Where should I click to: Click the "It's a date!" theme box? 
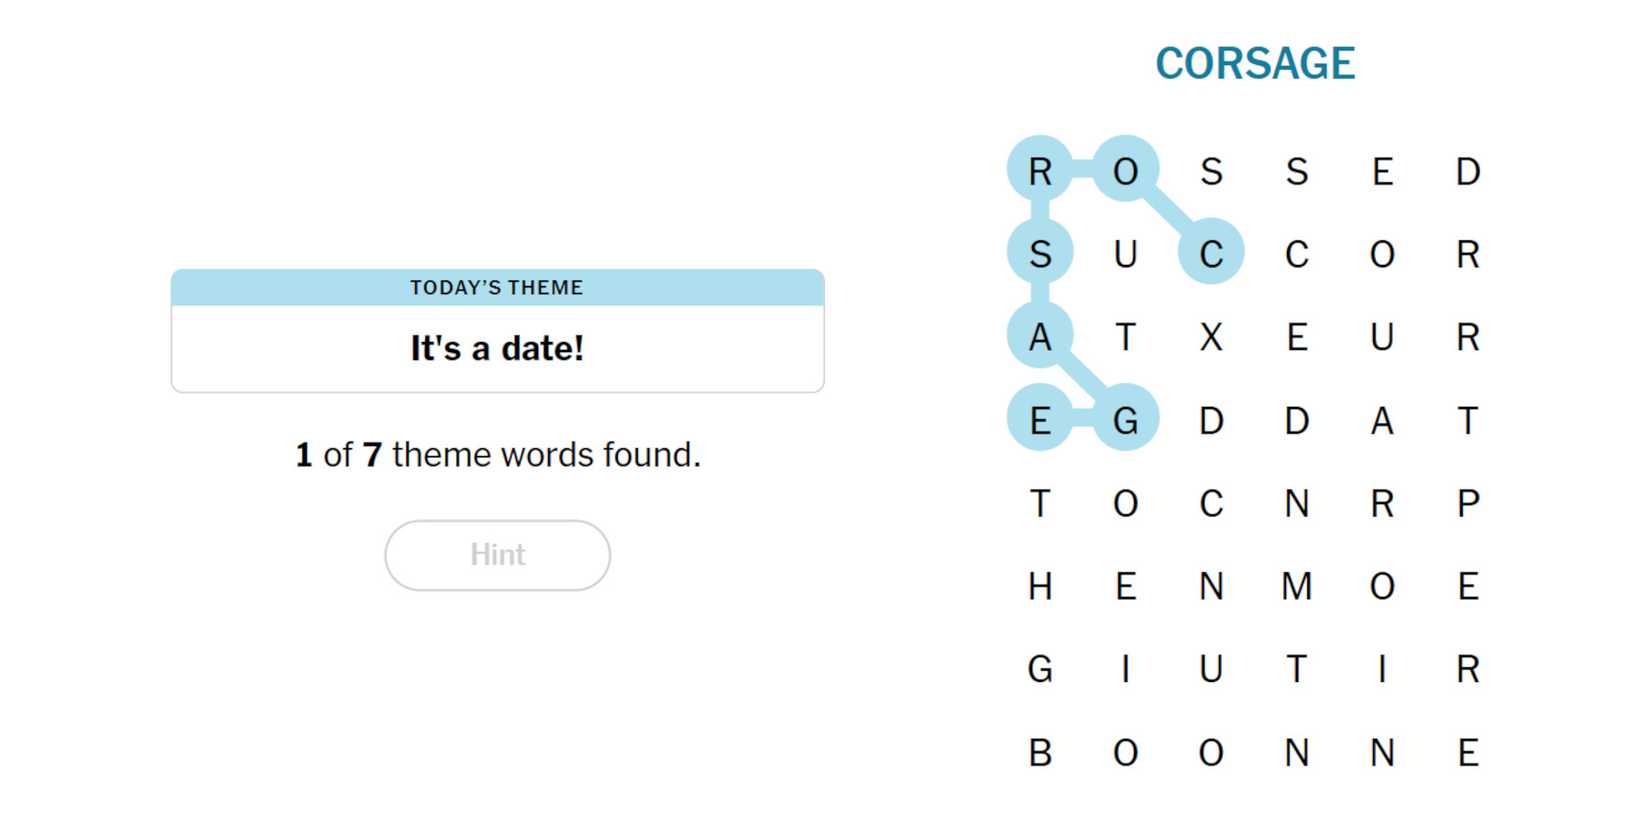pos(497,348)
